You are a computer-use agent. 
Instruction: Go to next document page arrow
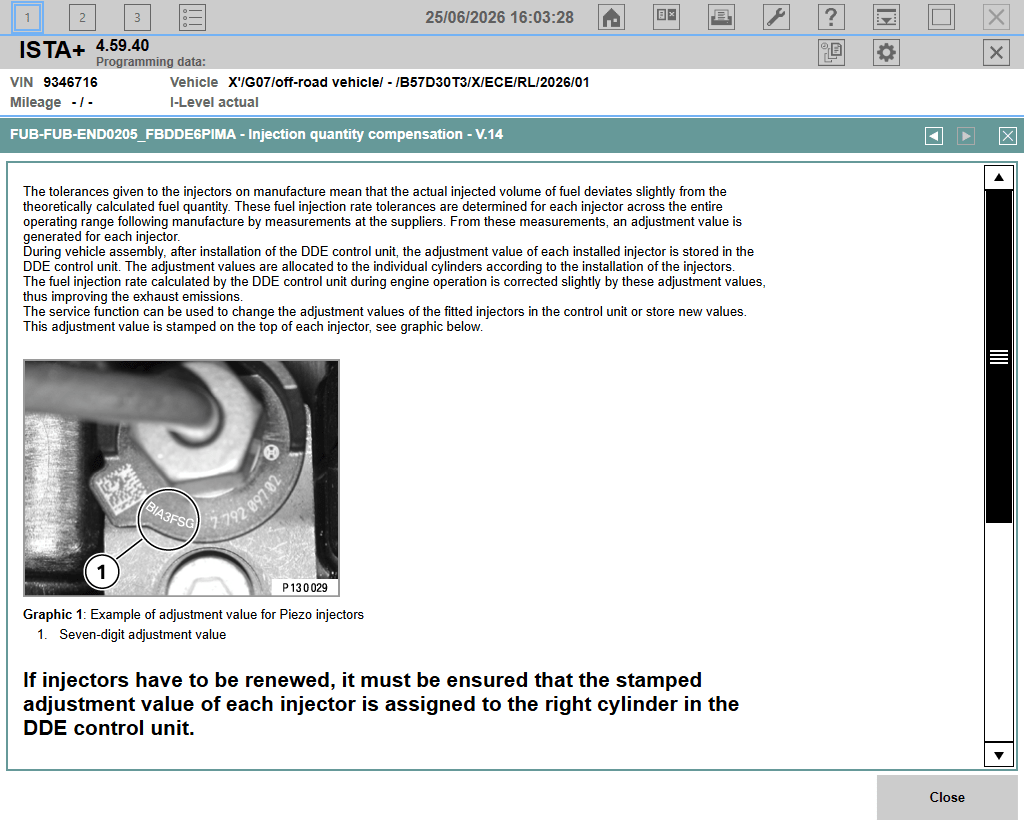pos(966,136)
